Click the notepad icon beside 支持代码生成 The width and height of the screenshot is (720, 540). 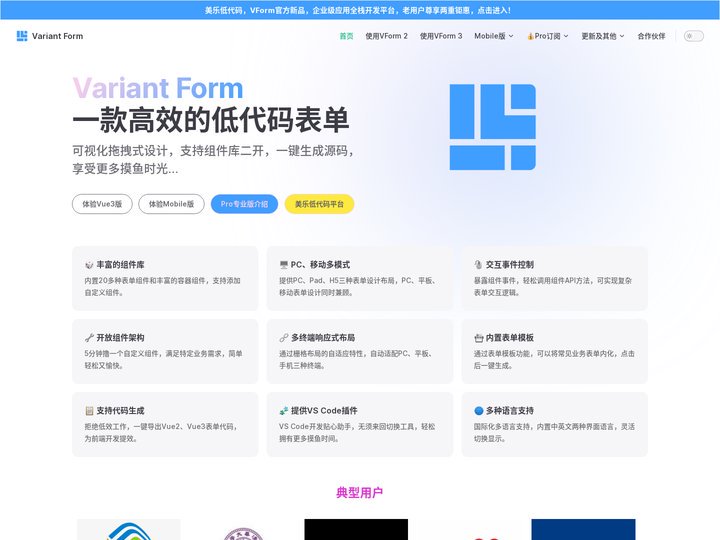(89, 411)
